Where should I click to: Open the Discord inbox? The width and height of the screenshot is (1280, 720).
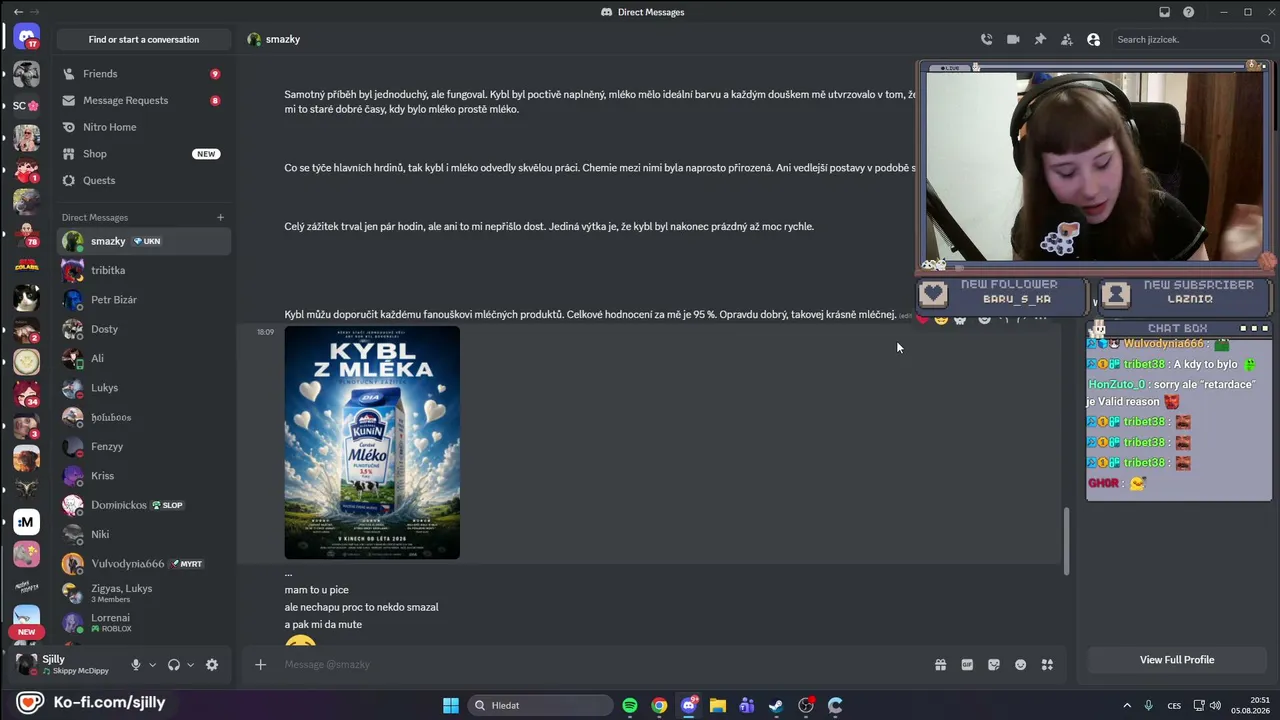(1164, 12)
